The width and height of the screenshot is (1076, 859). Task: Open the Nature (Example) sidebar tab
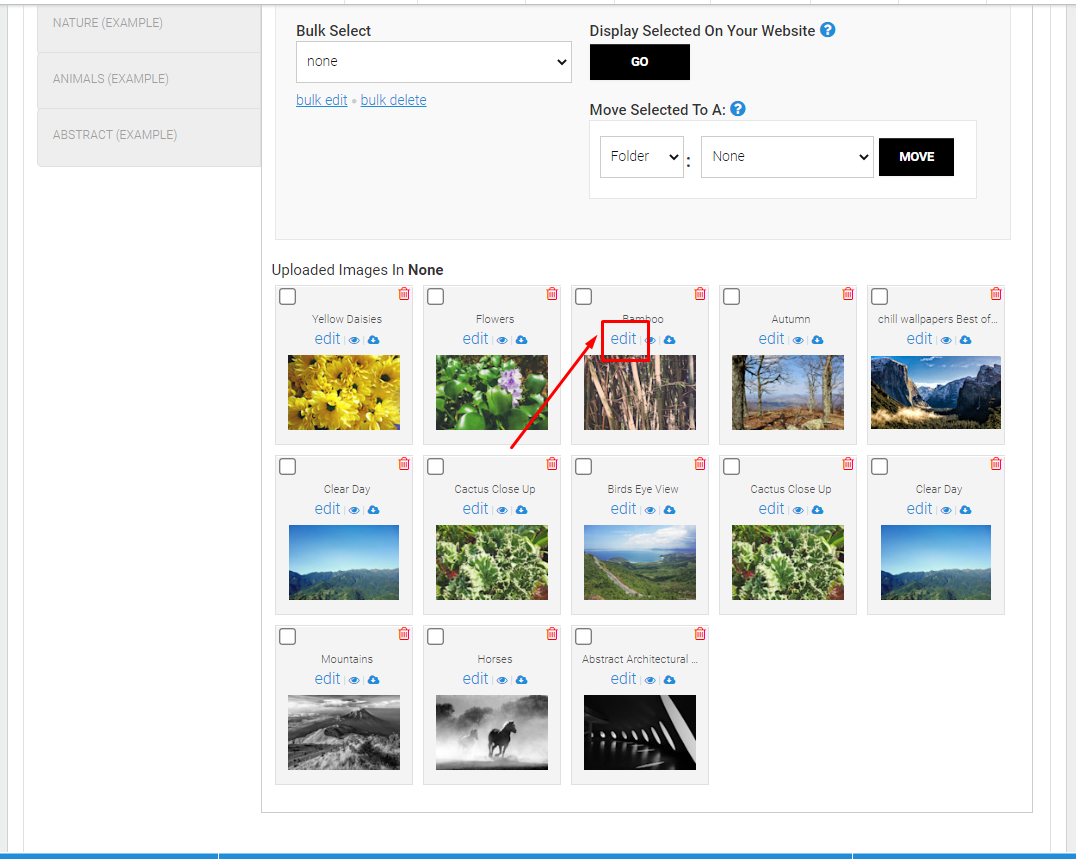149,24
